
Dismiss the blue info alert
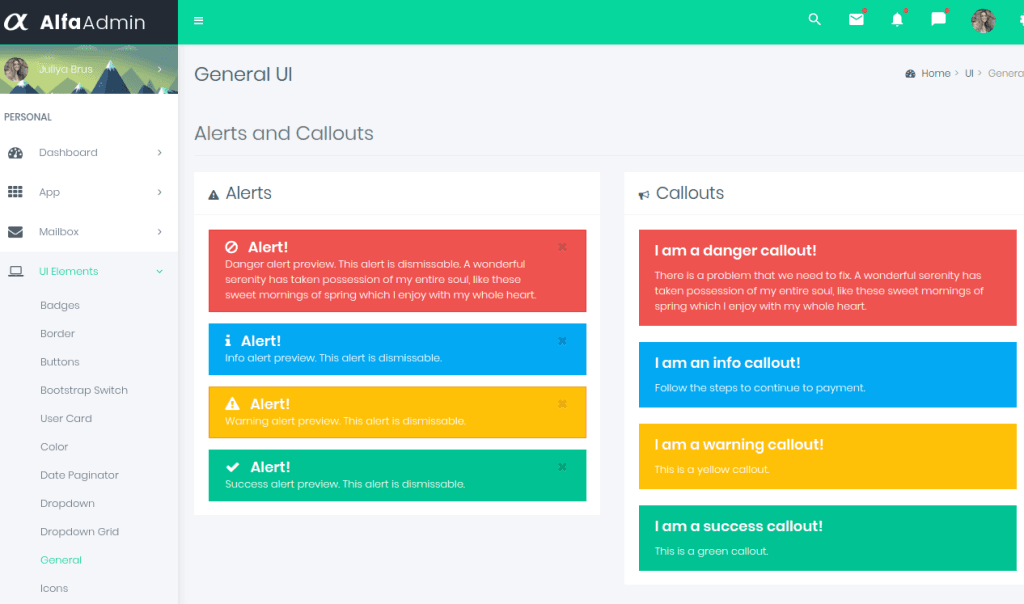562,341
